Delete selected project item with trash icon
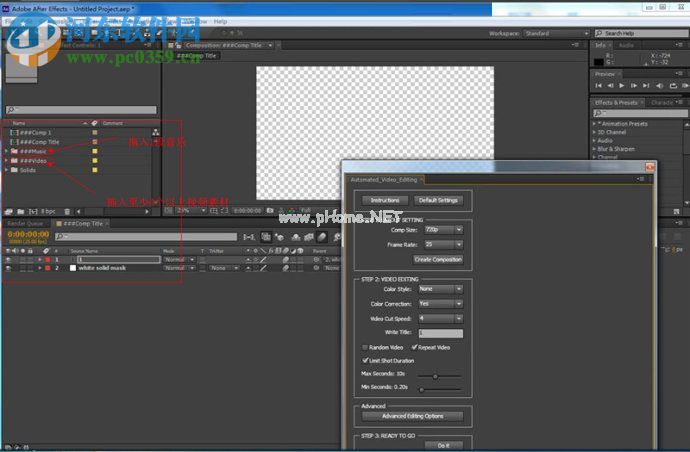 (67, 212)
